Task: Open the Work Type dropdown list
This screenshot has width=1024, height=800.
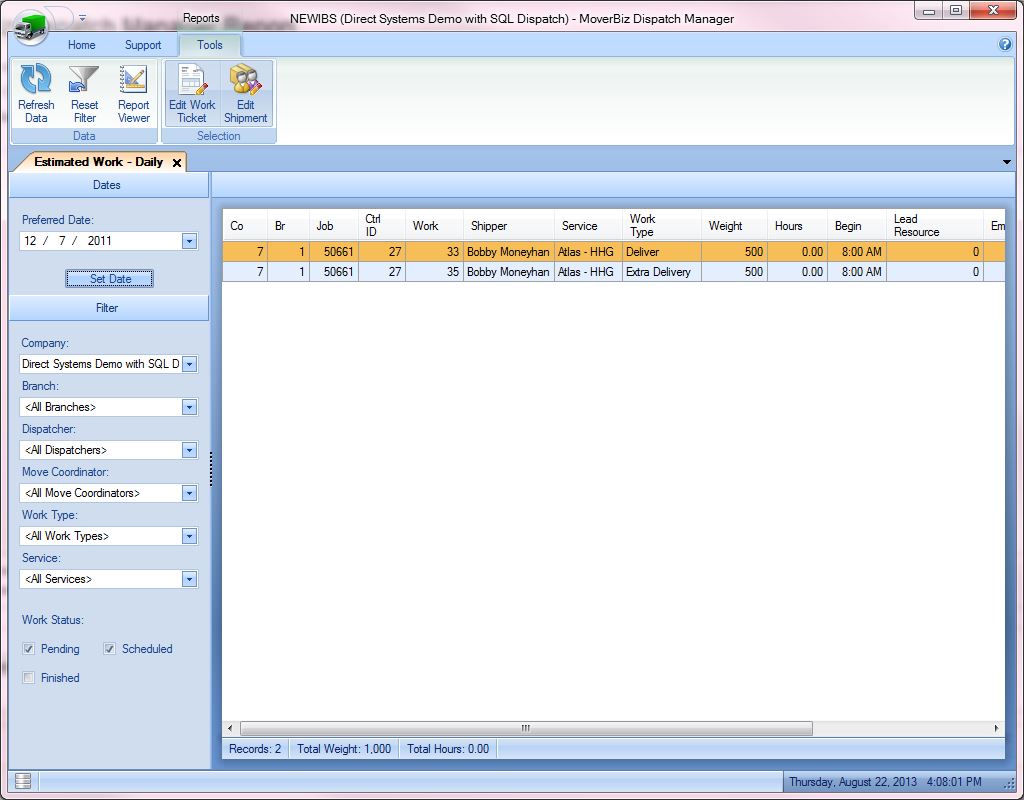Action: coord(189,536)
